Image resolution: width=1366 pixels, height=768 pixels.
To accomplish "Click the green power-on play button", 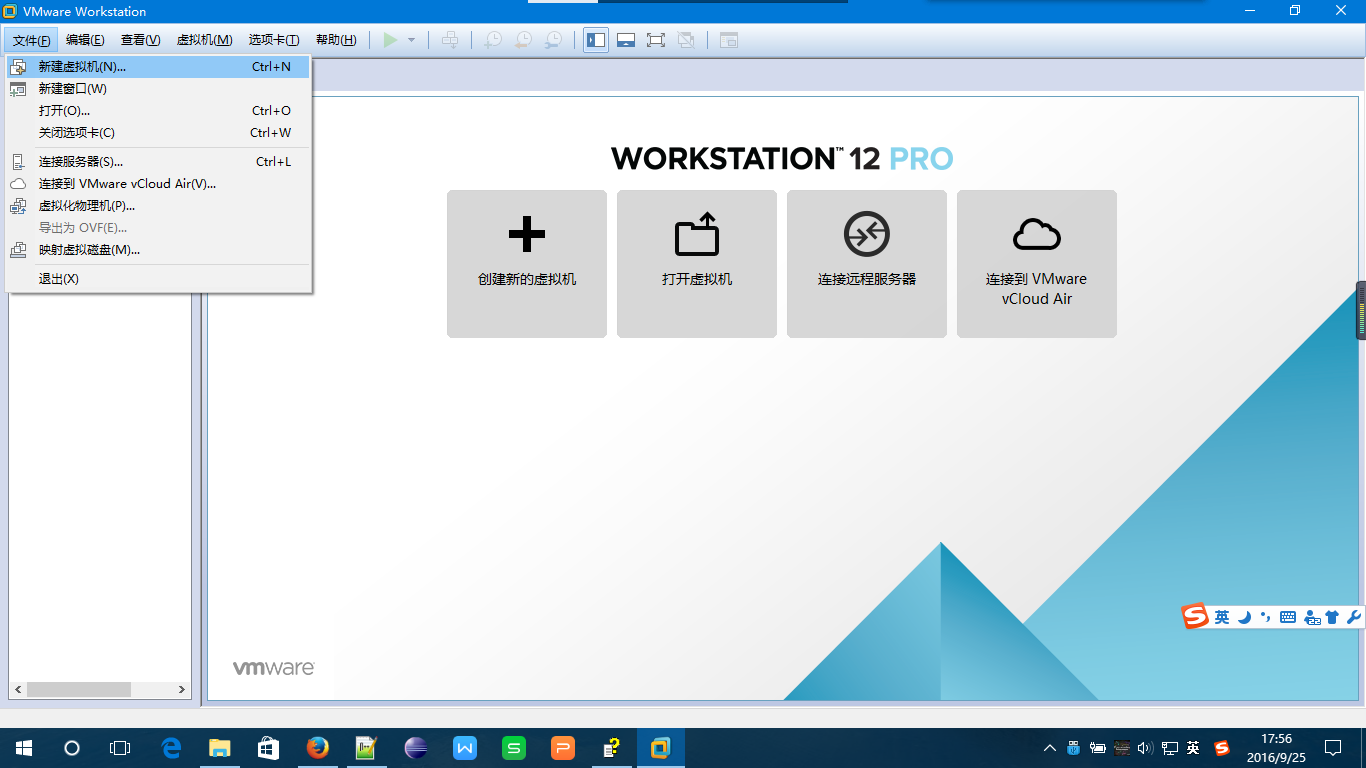I will [x=390, y=40].
